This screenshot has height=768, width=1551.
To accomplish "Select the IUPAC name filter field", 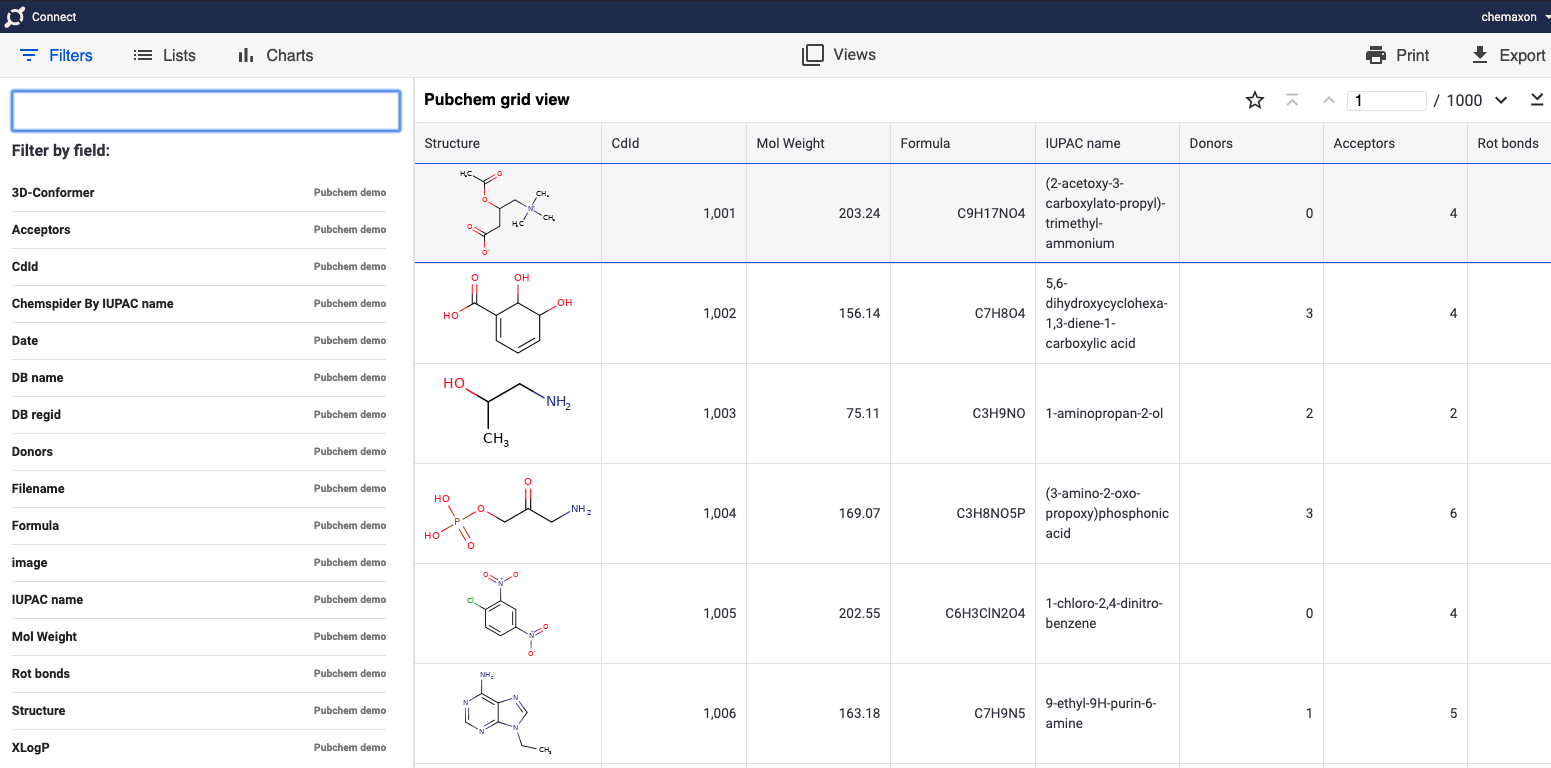I will 199,600.
